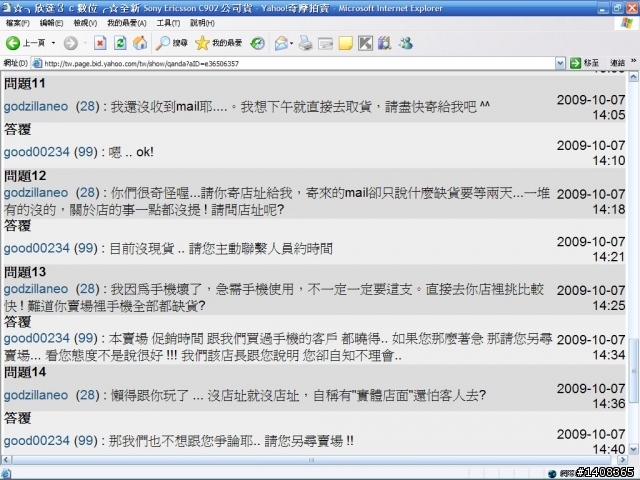The image size is (640, 480).
Task: Open the 檢視(V) menu
Action: click(x=85, y=23)
